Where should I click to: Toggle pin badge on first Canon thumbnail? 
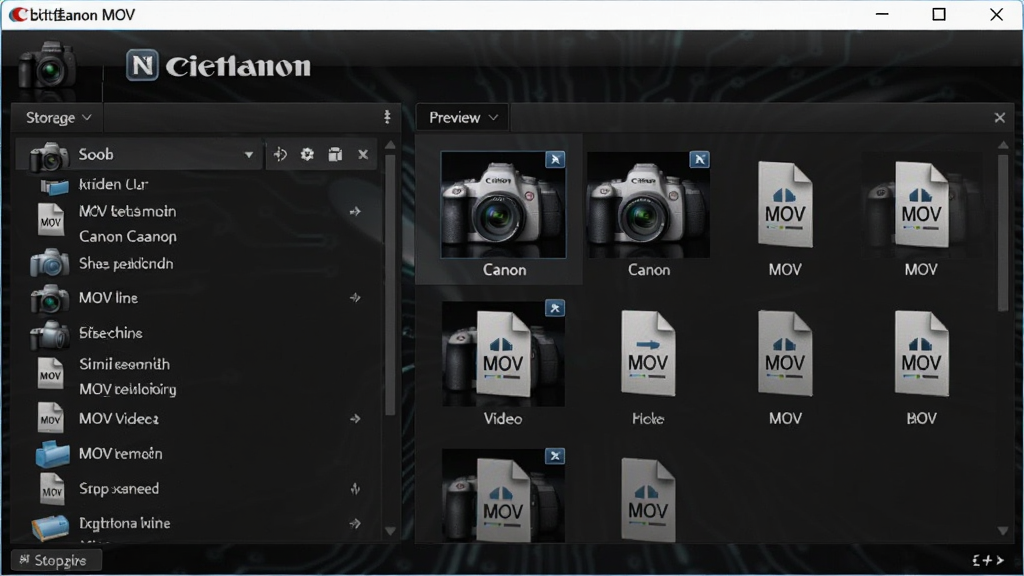[555, 159]
